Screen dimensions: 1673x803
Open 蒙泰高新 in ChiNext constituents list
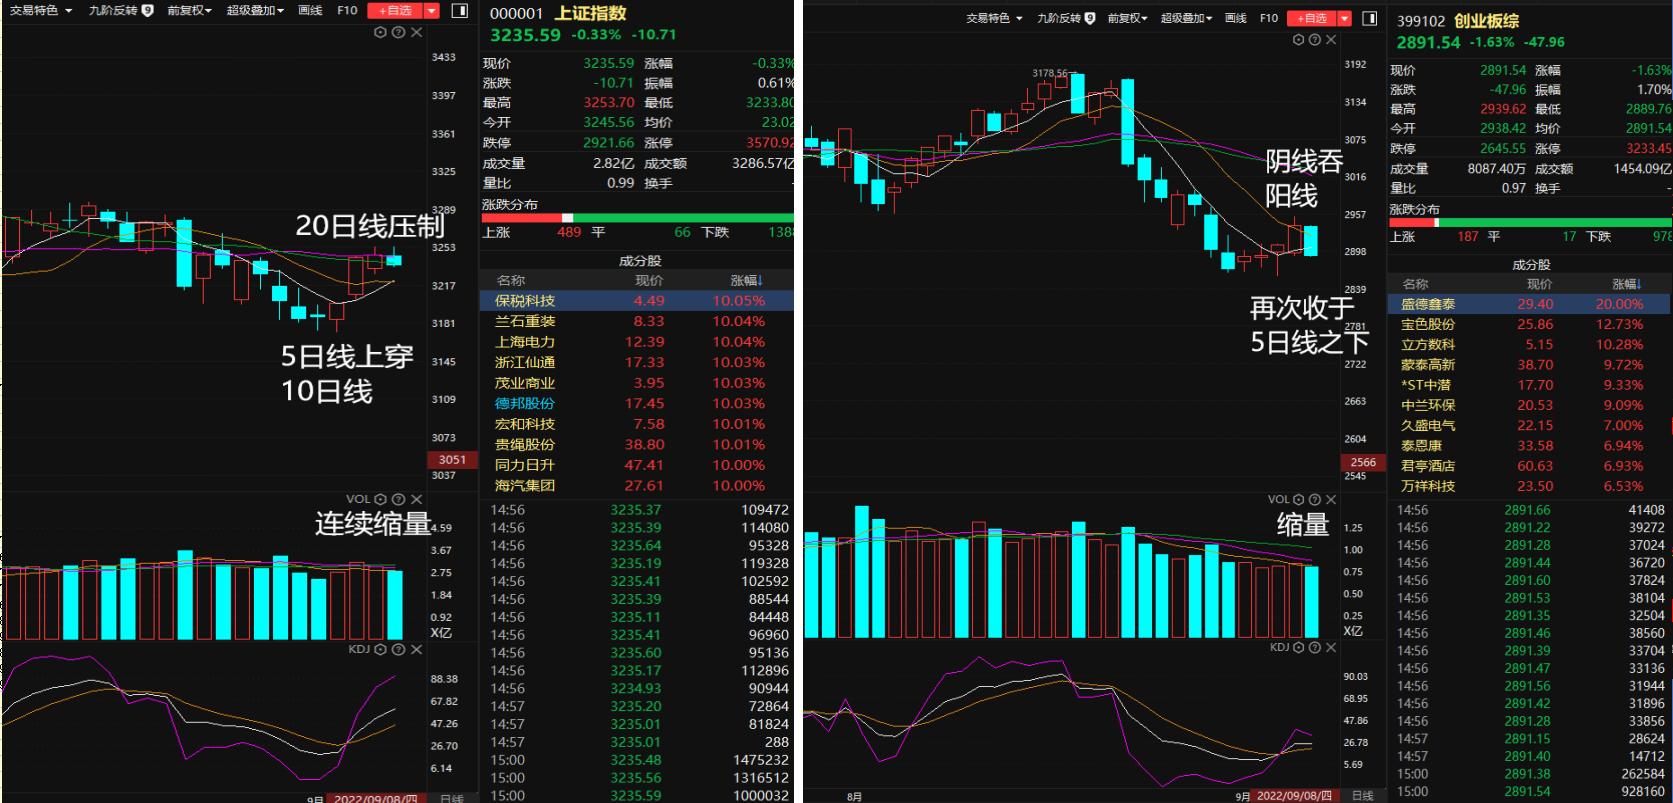1530,365
